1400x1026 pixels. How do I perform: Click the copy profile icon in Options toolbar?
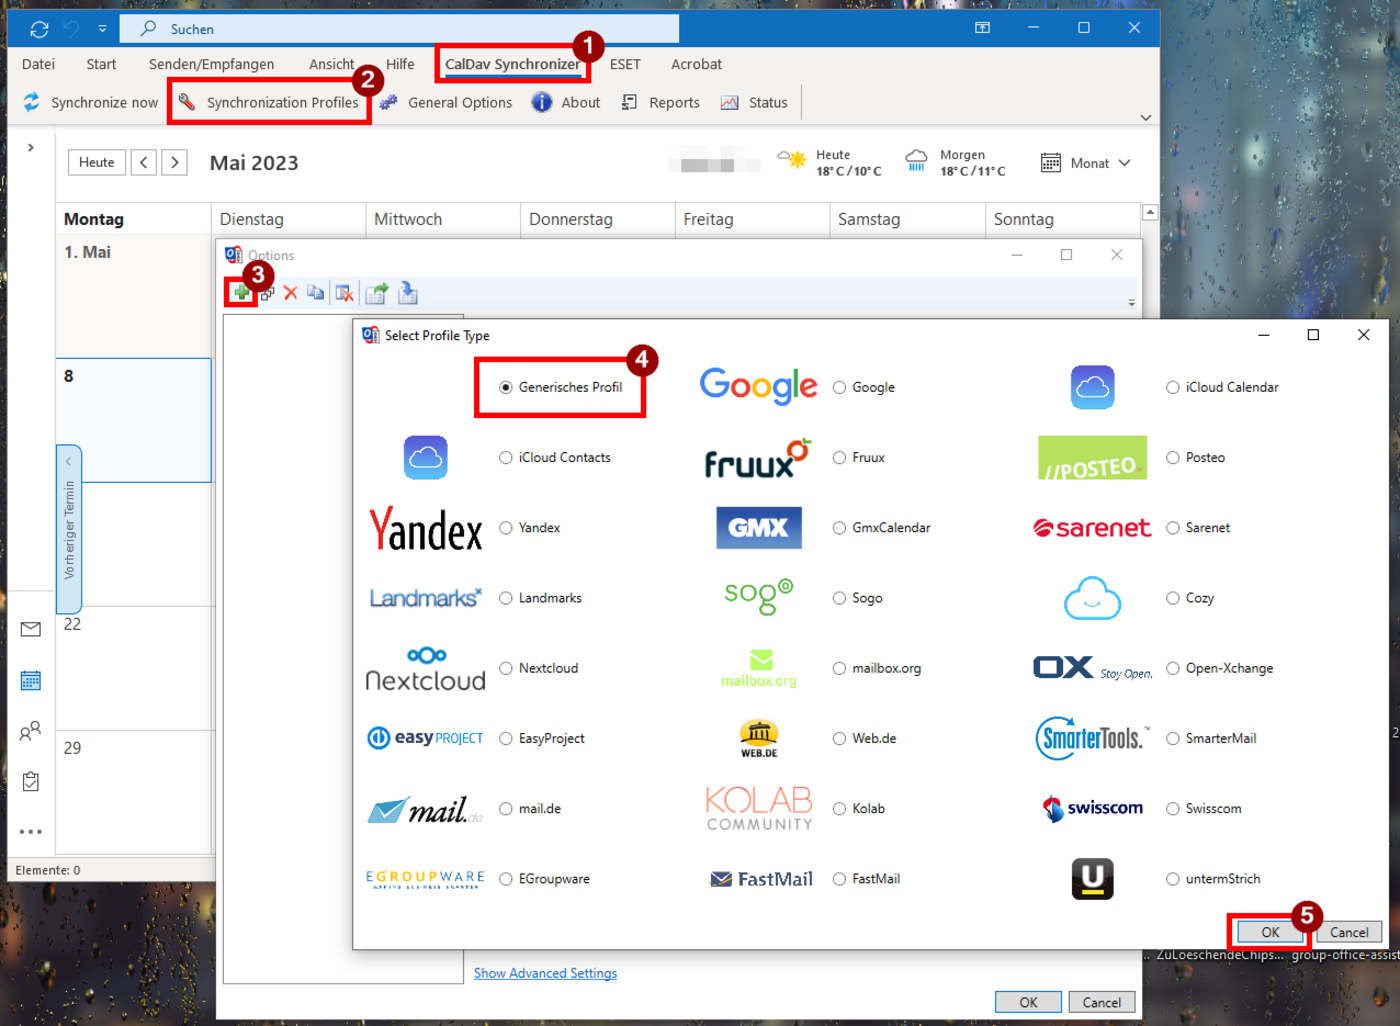point(316,293)
